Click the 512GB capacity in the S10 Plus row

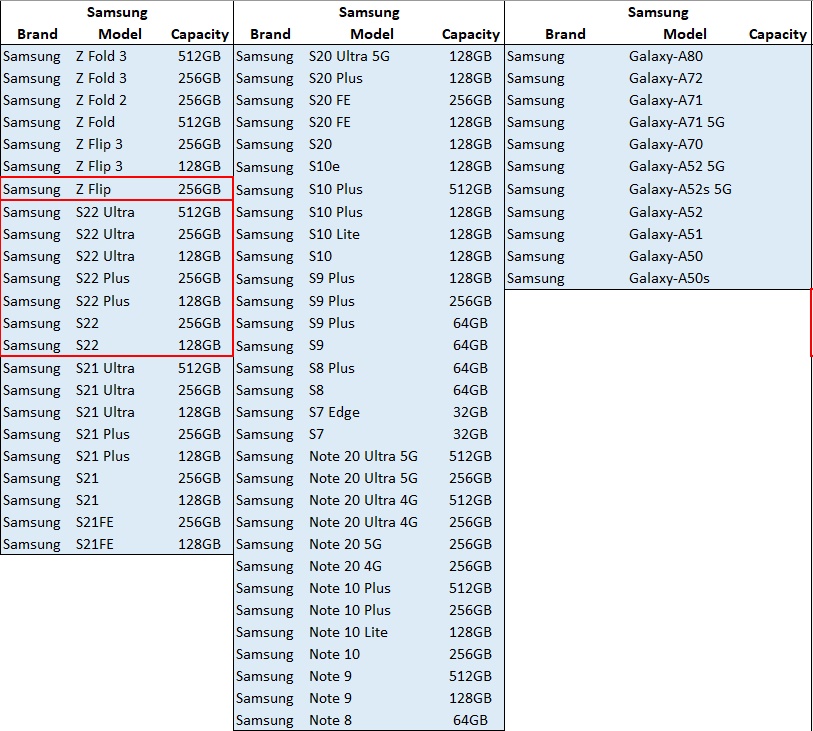tap(470, 189)
